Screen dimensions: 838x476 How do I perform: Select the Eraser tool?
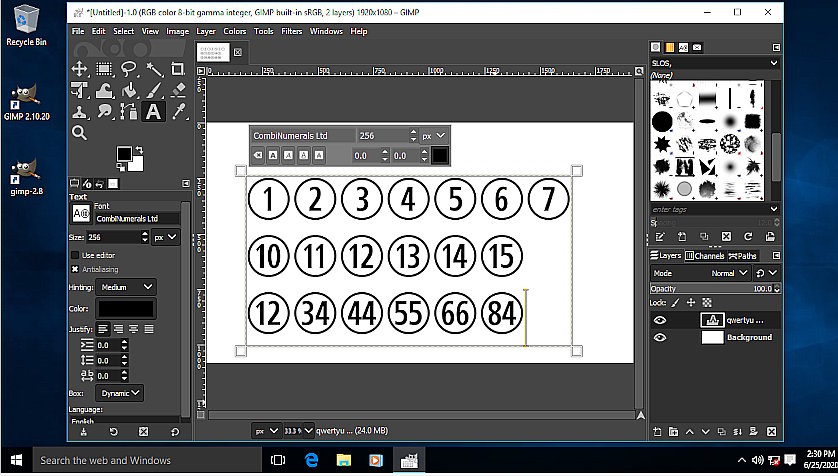coord(178,90)
